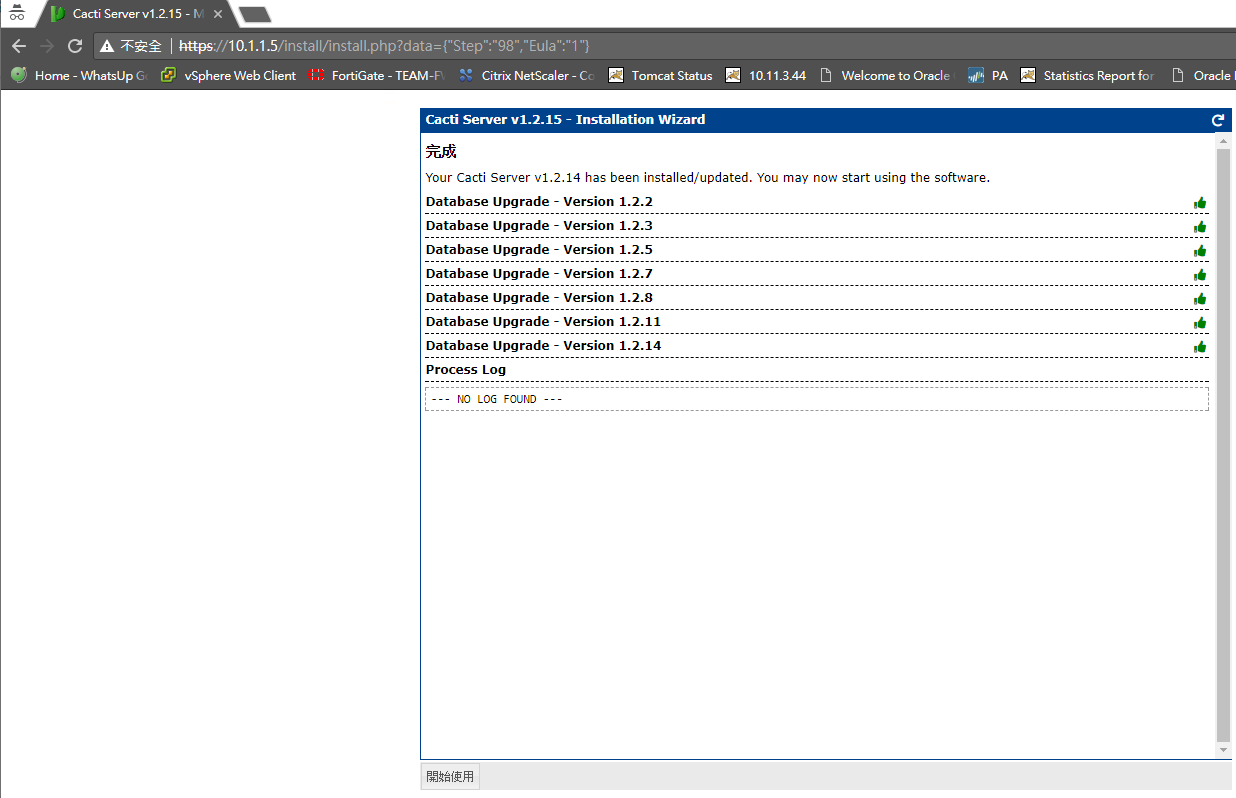Open Citrix NetScaler bookmark
Viewport: 1236px width, 798px height.
526,75
